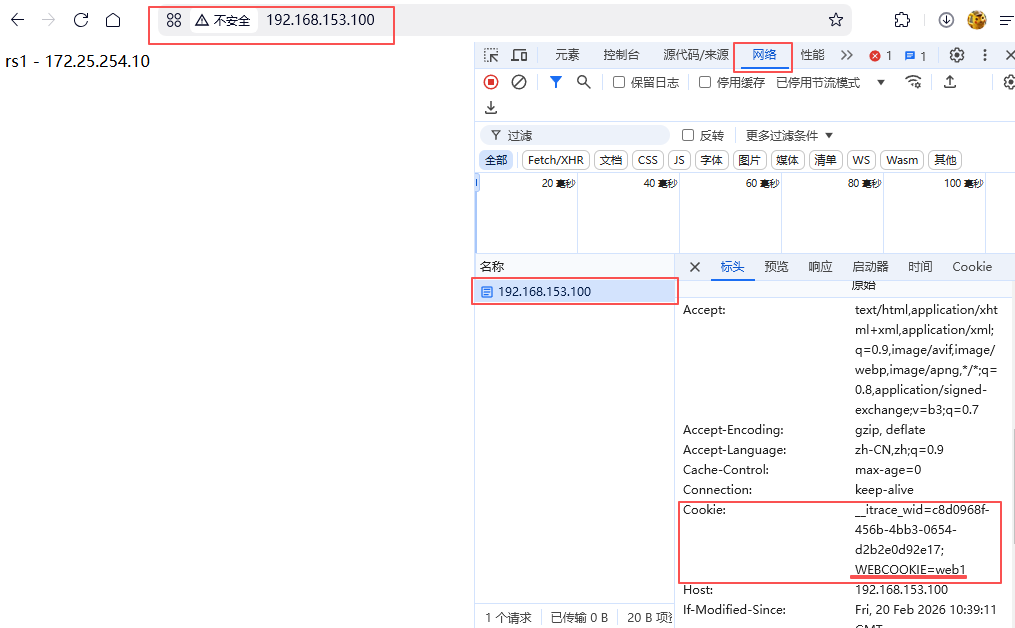Open the browser downloads icon

point(946,20)
